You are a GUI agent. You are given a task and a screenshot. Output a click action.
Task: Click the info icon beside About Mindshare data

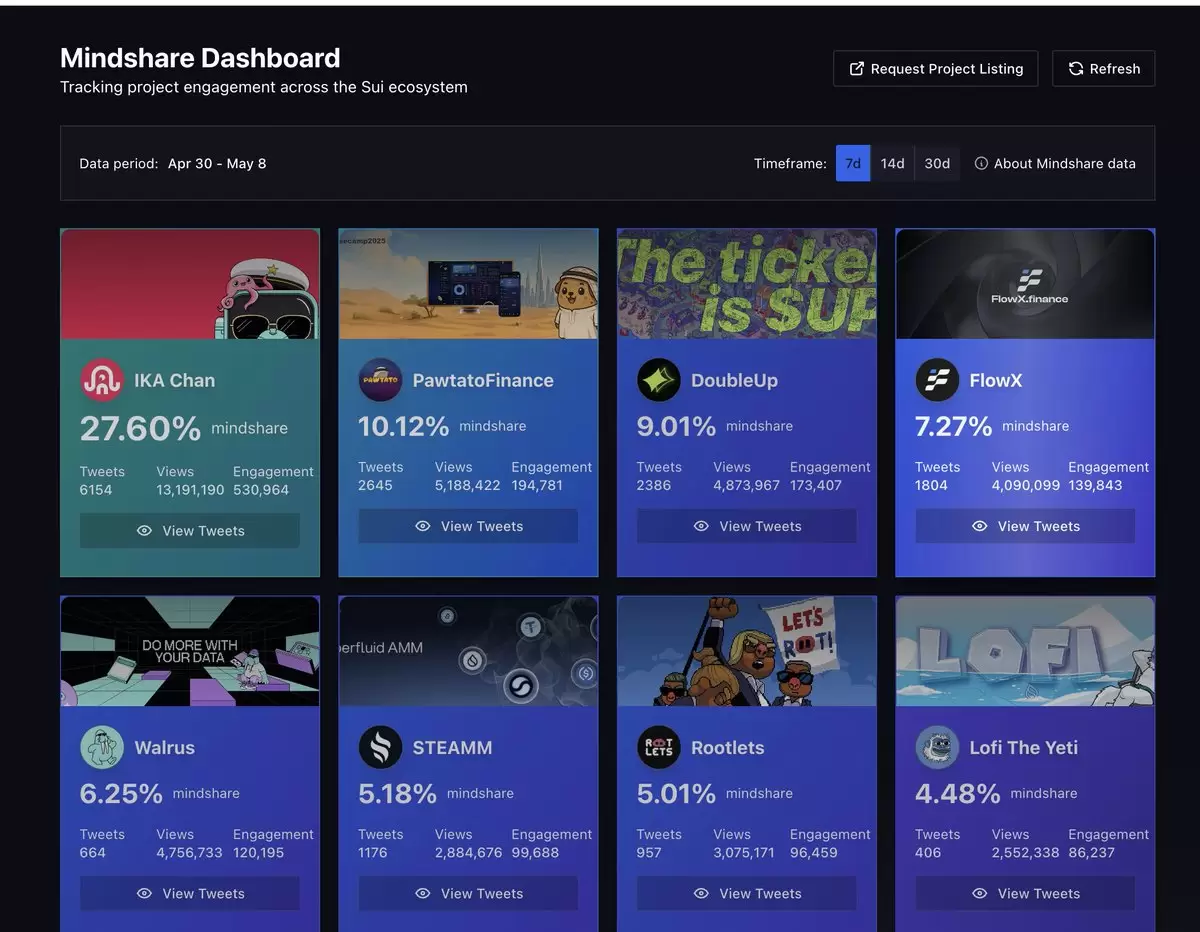pos(981,163)
